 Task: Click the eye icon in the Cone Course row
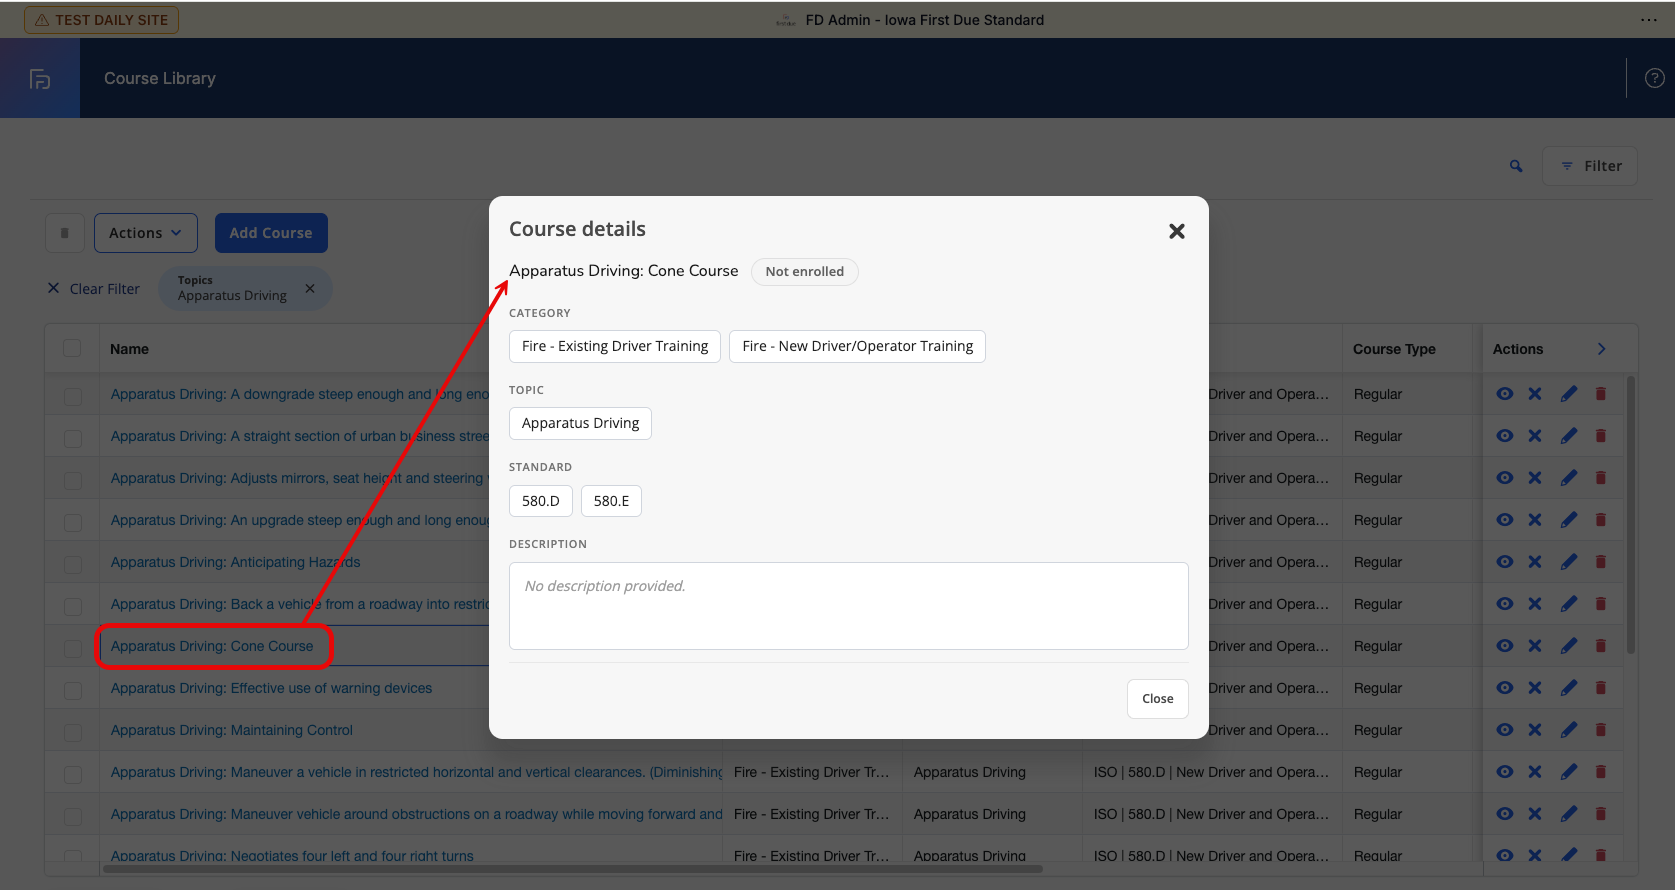pos(1504,646)
